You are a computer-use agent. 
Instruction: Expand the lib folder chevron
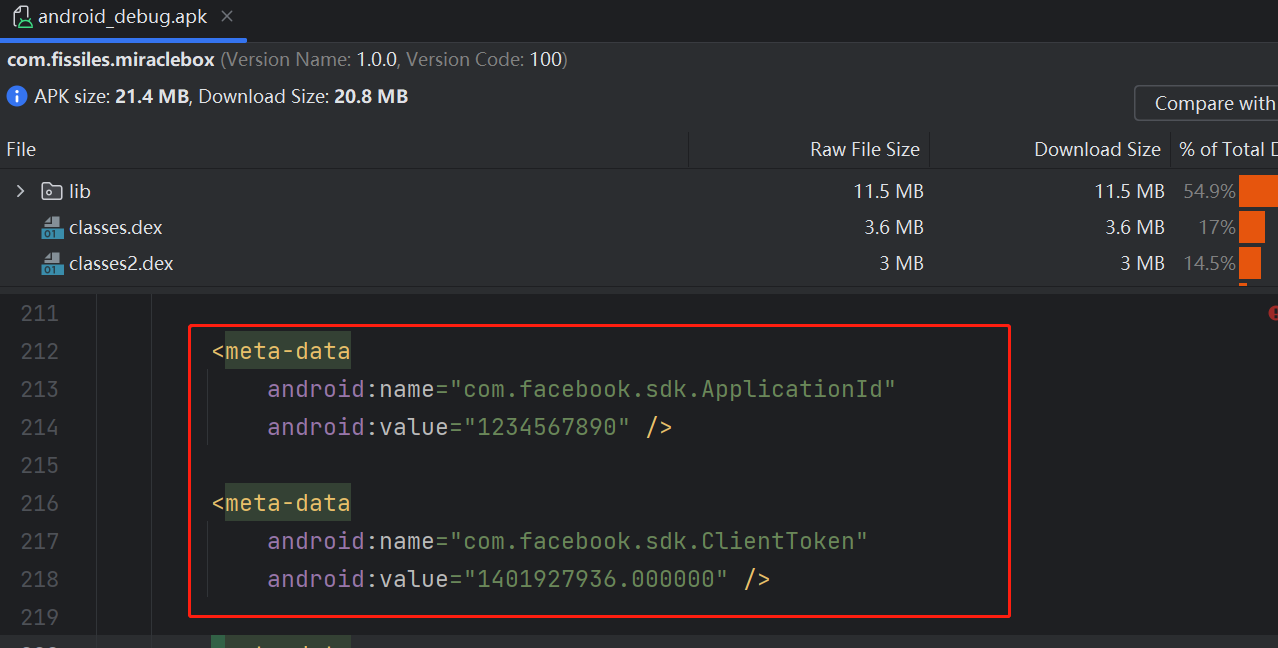click(x=20, y=191)
